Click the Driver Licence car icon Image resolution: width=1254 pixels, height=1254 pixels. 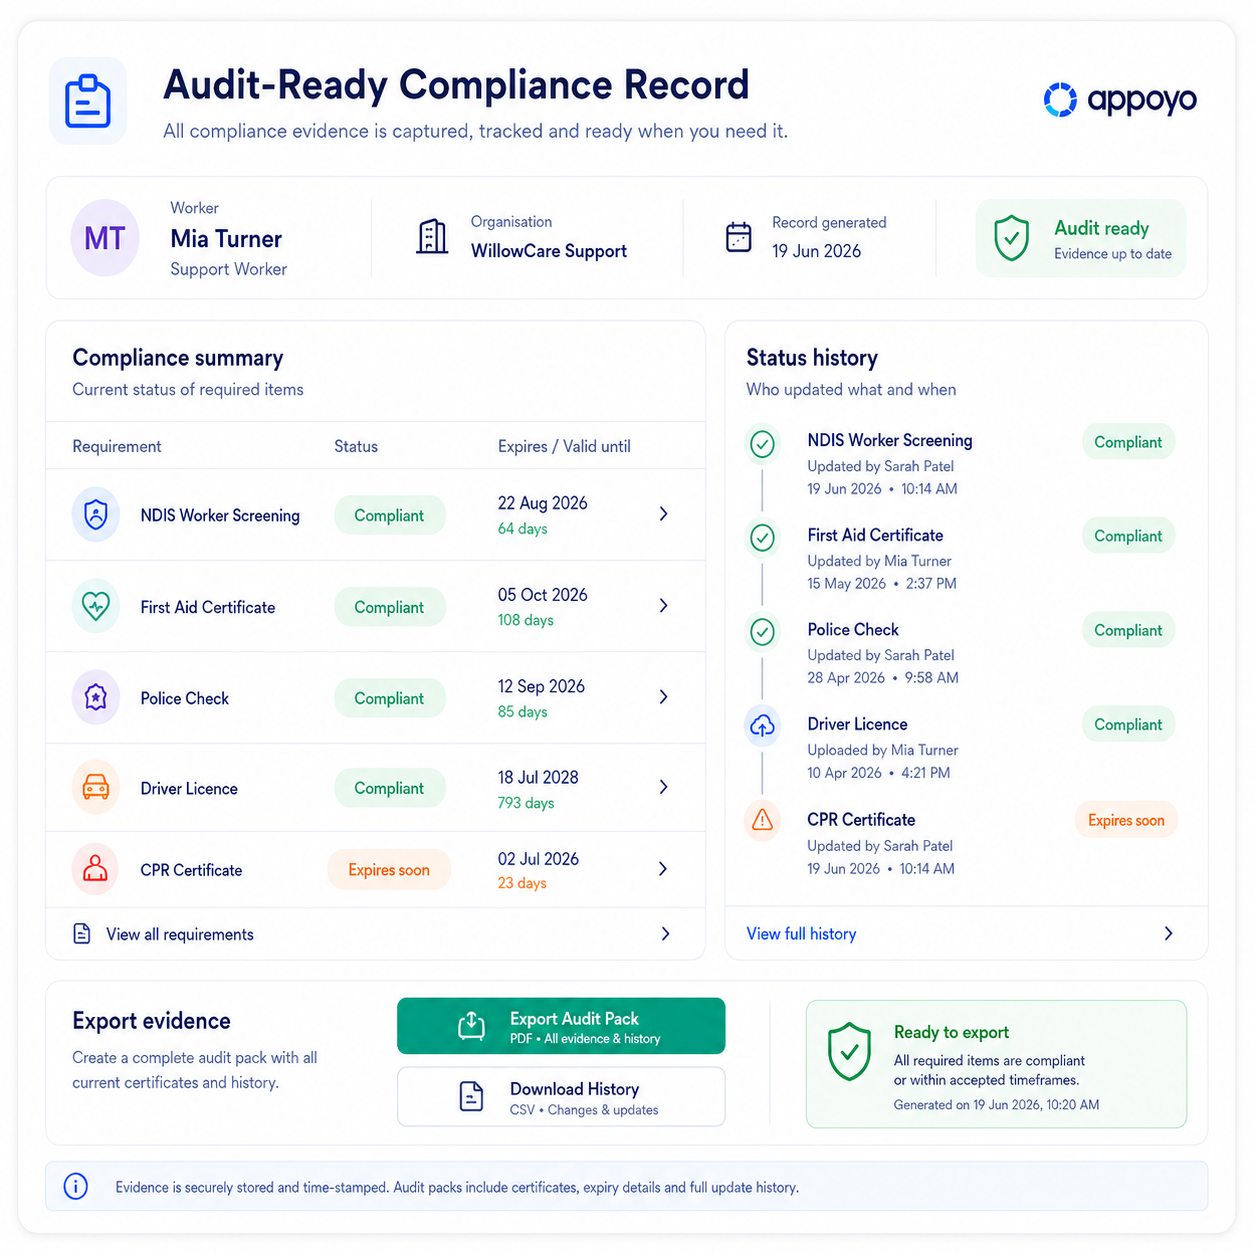click(96, 787)
